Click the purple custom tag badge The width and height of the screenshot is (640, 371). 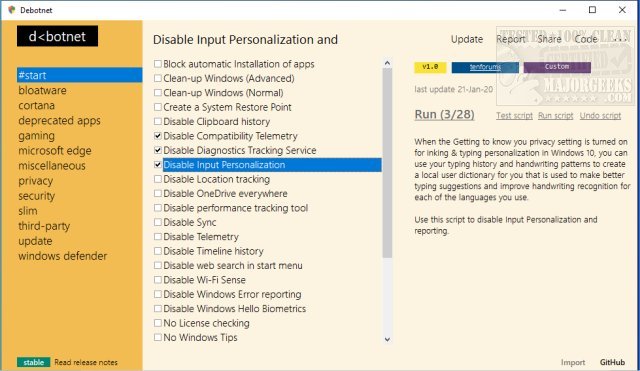[x=557, y=67]
